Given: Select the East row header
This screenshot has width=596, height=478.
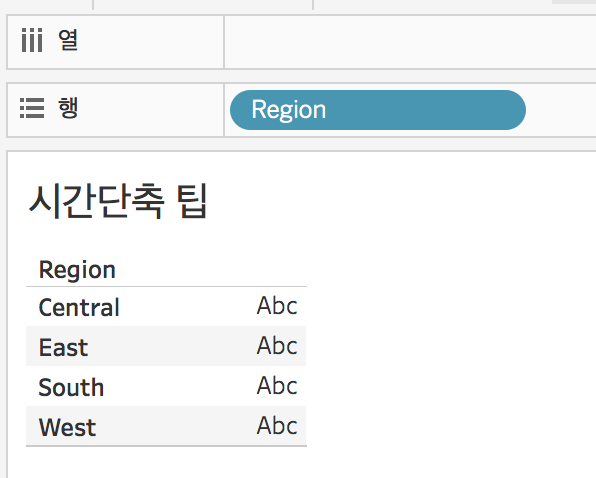Looking at the screenshot, I should click(63, 347).
